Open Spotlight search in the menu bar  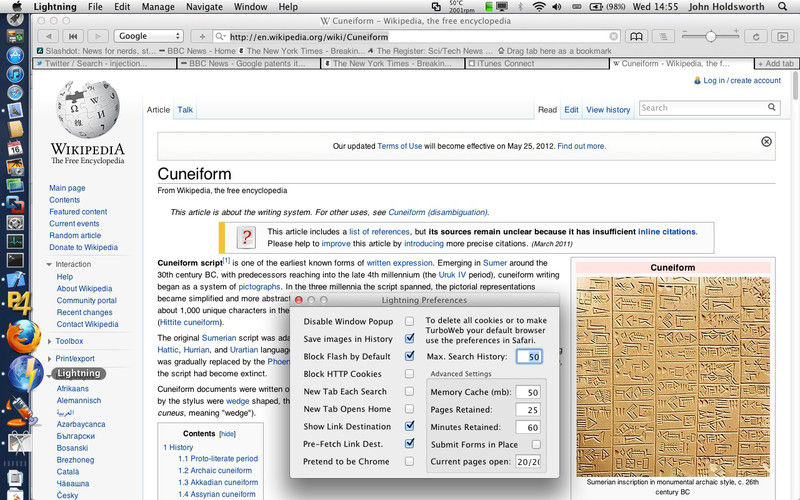[x=782, y=7]
